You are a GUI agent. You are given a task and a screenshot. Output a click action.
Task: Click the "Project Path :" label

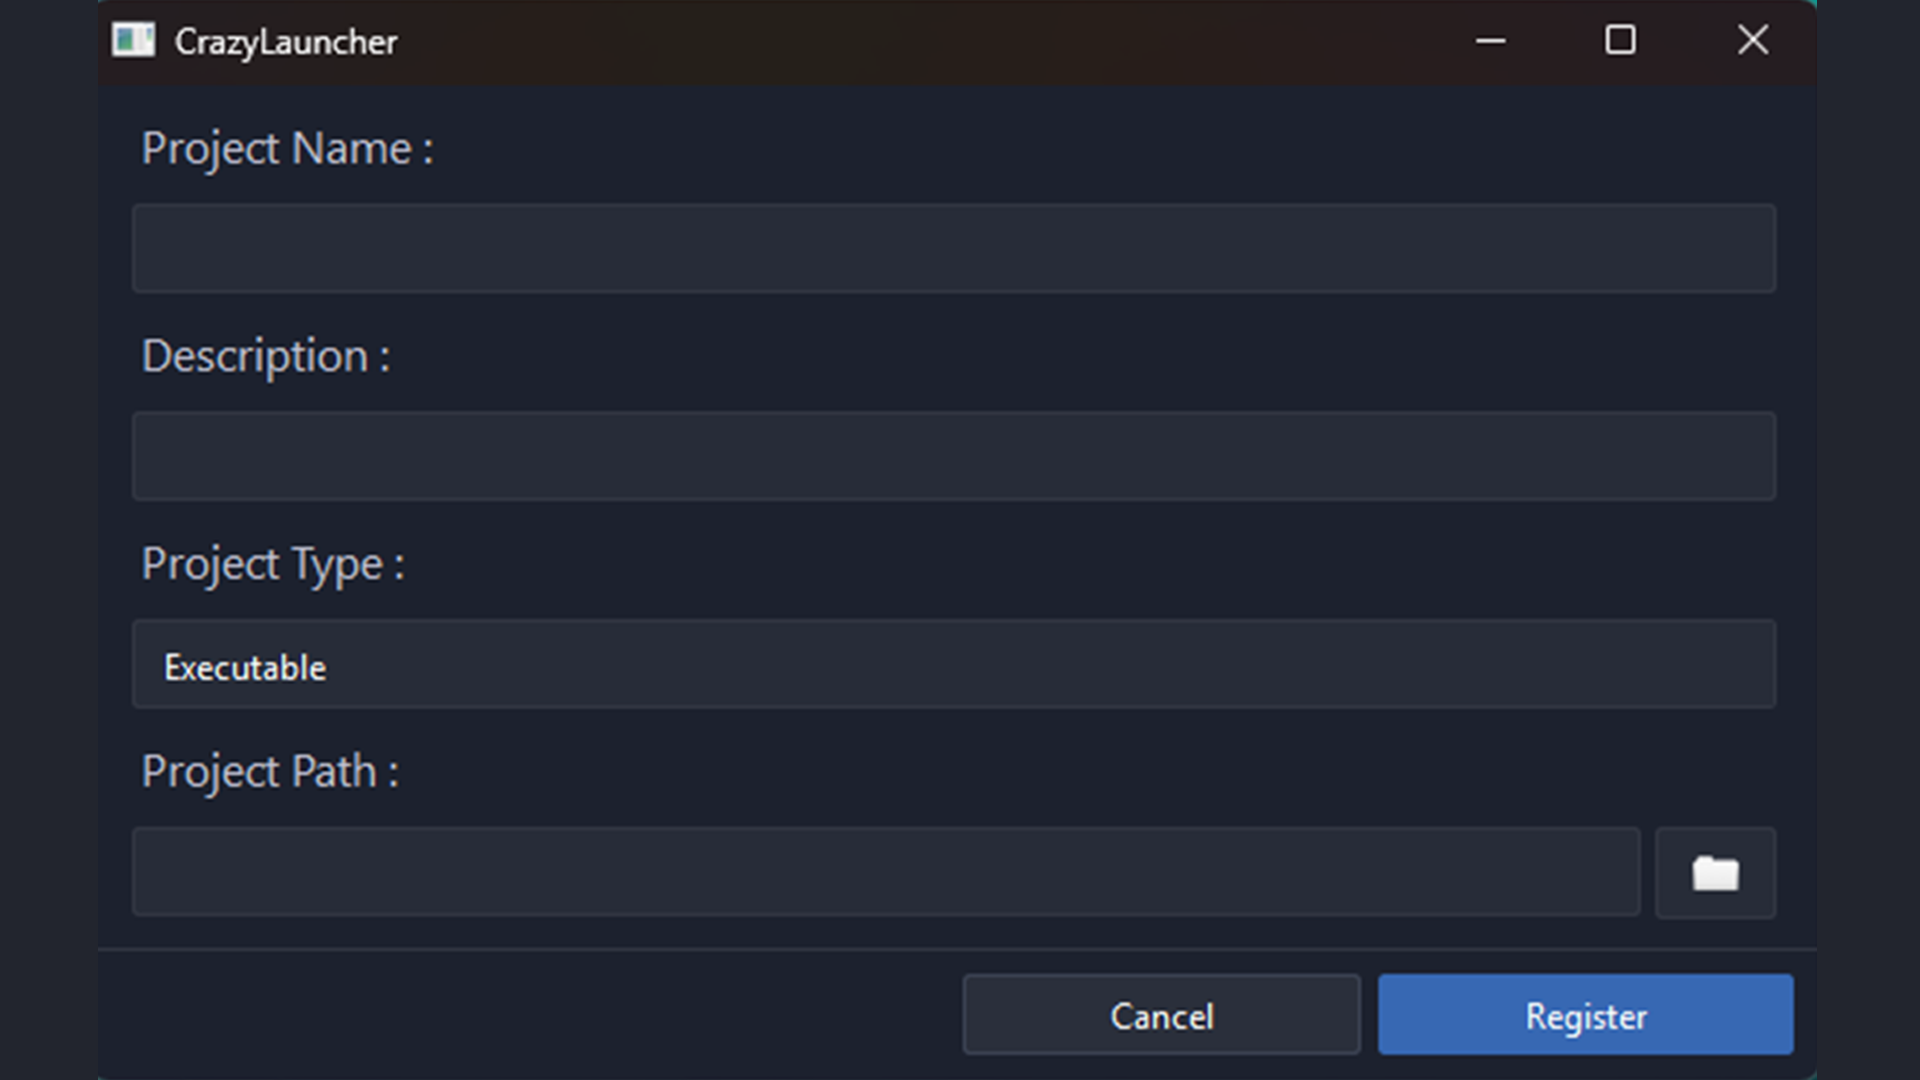click(270, 772)
